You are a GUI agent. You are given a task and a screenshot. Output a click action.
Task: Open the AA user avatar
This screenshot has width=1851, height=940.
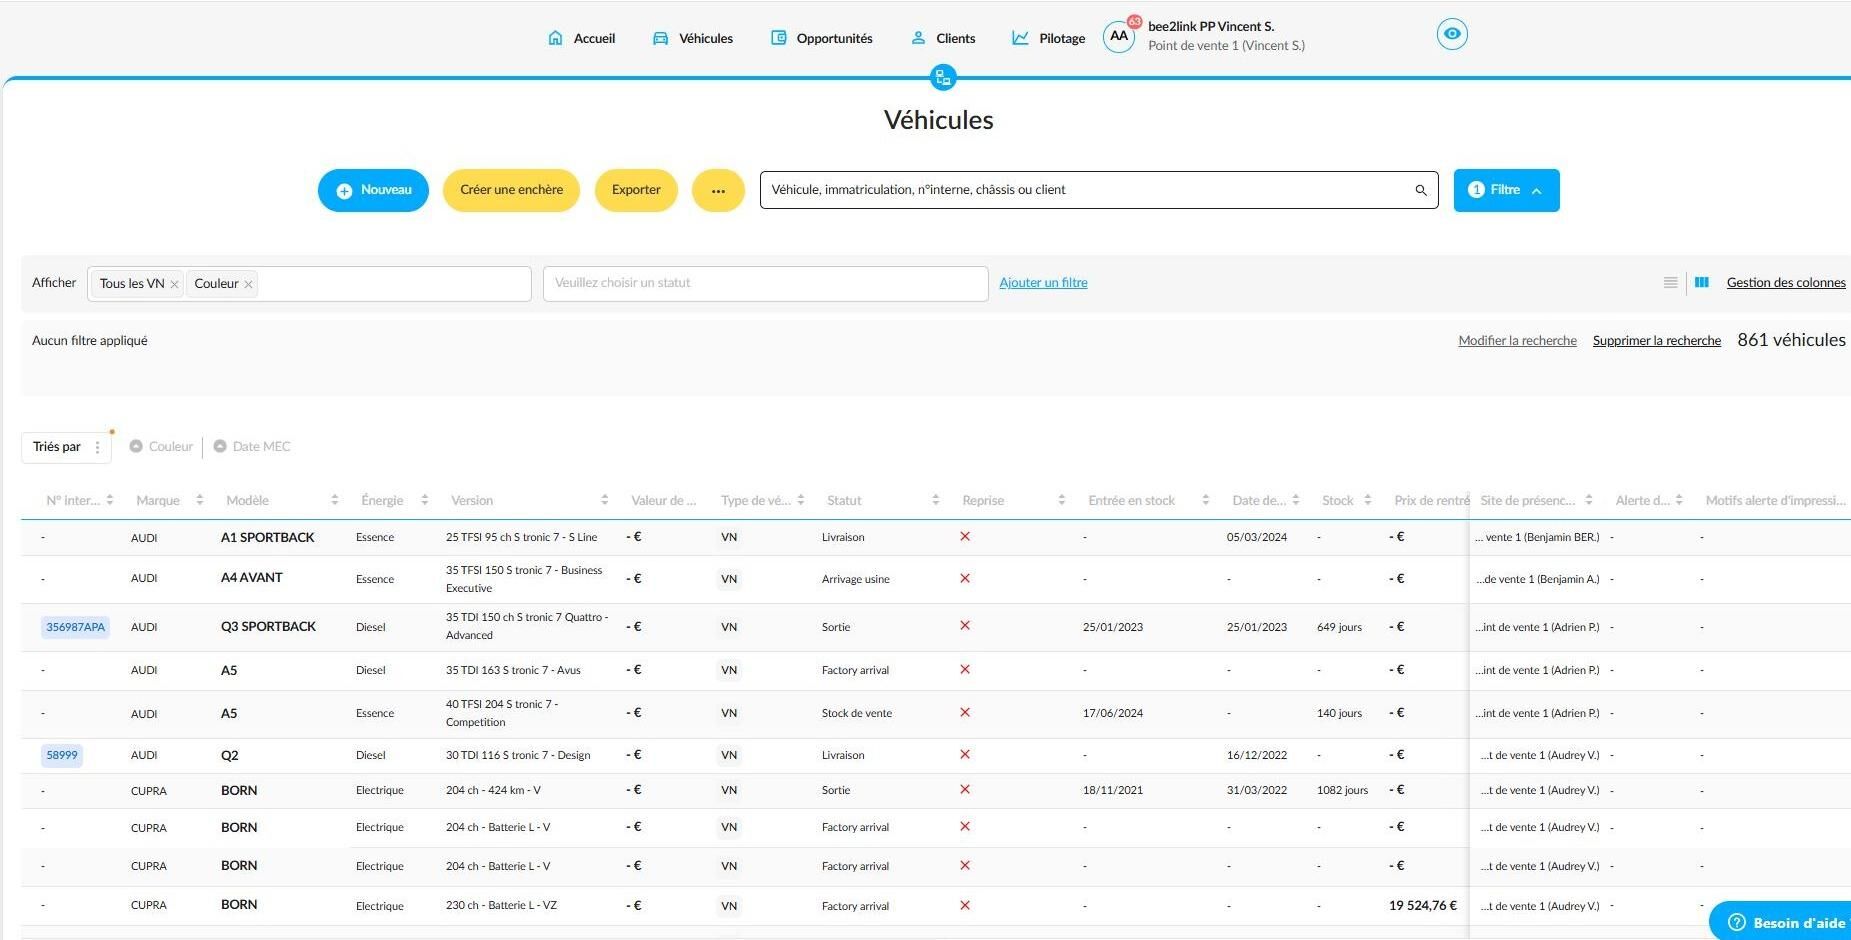(1119, 37)
